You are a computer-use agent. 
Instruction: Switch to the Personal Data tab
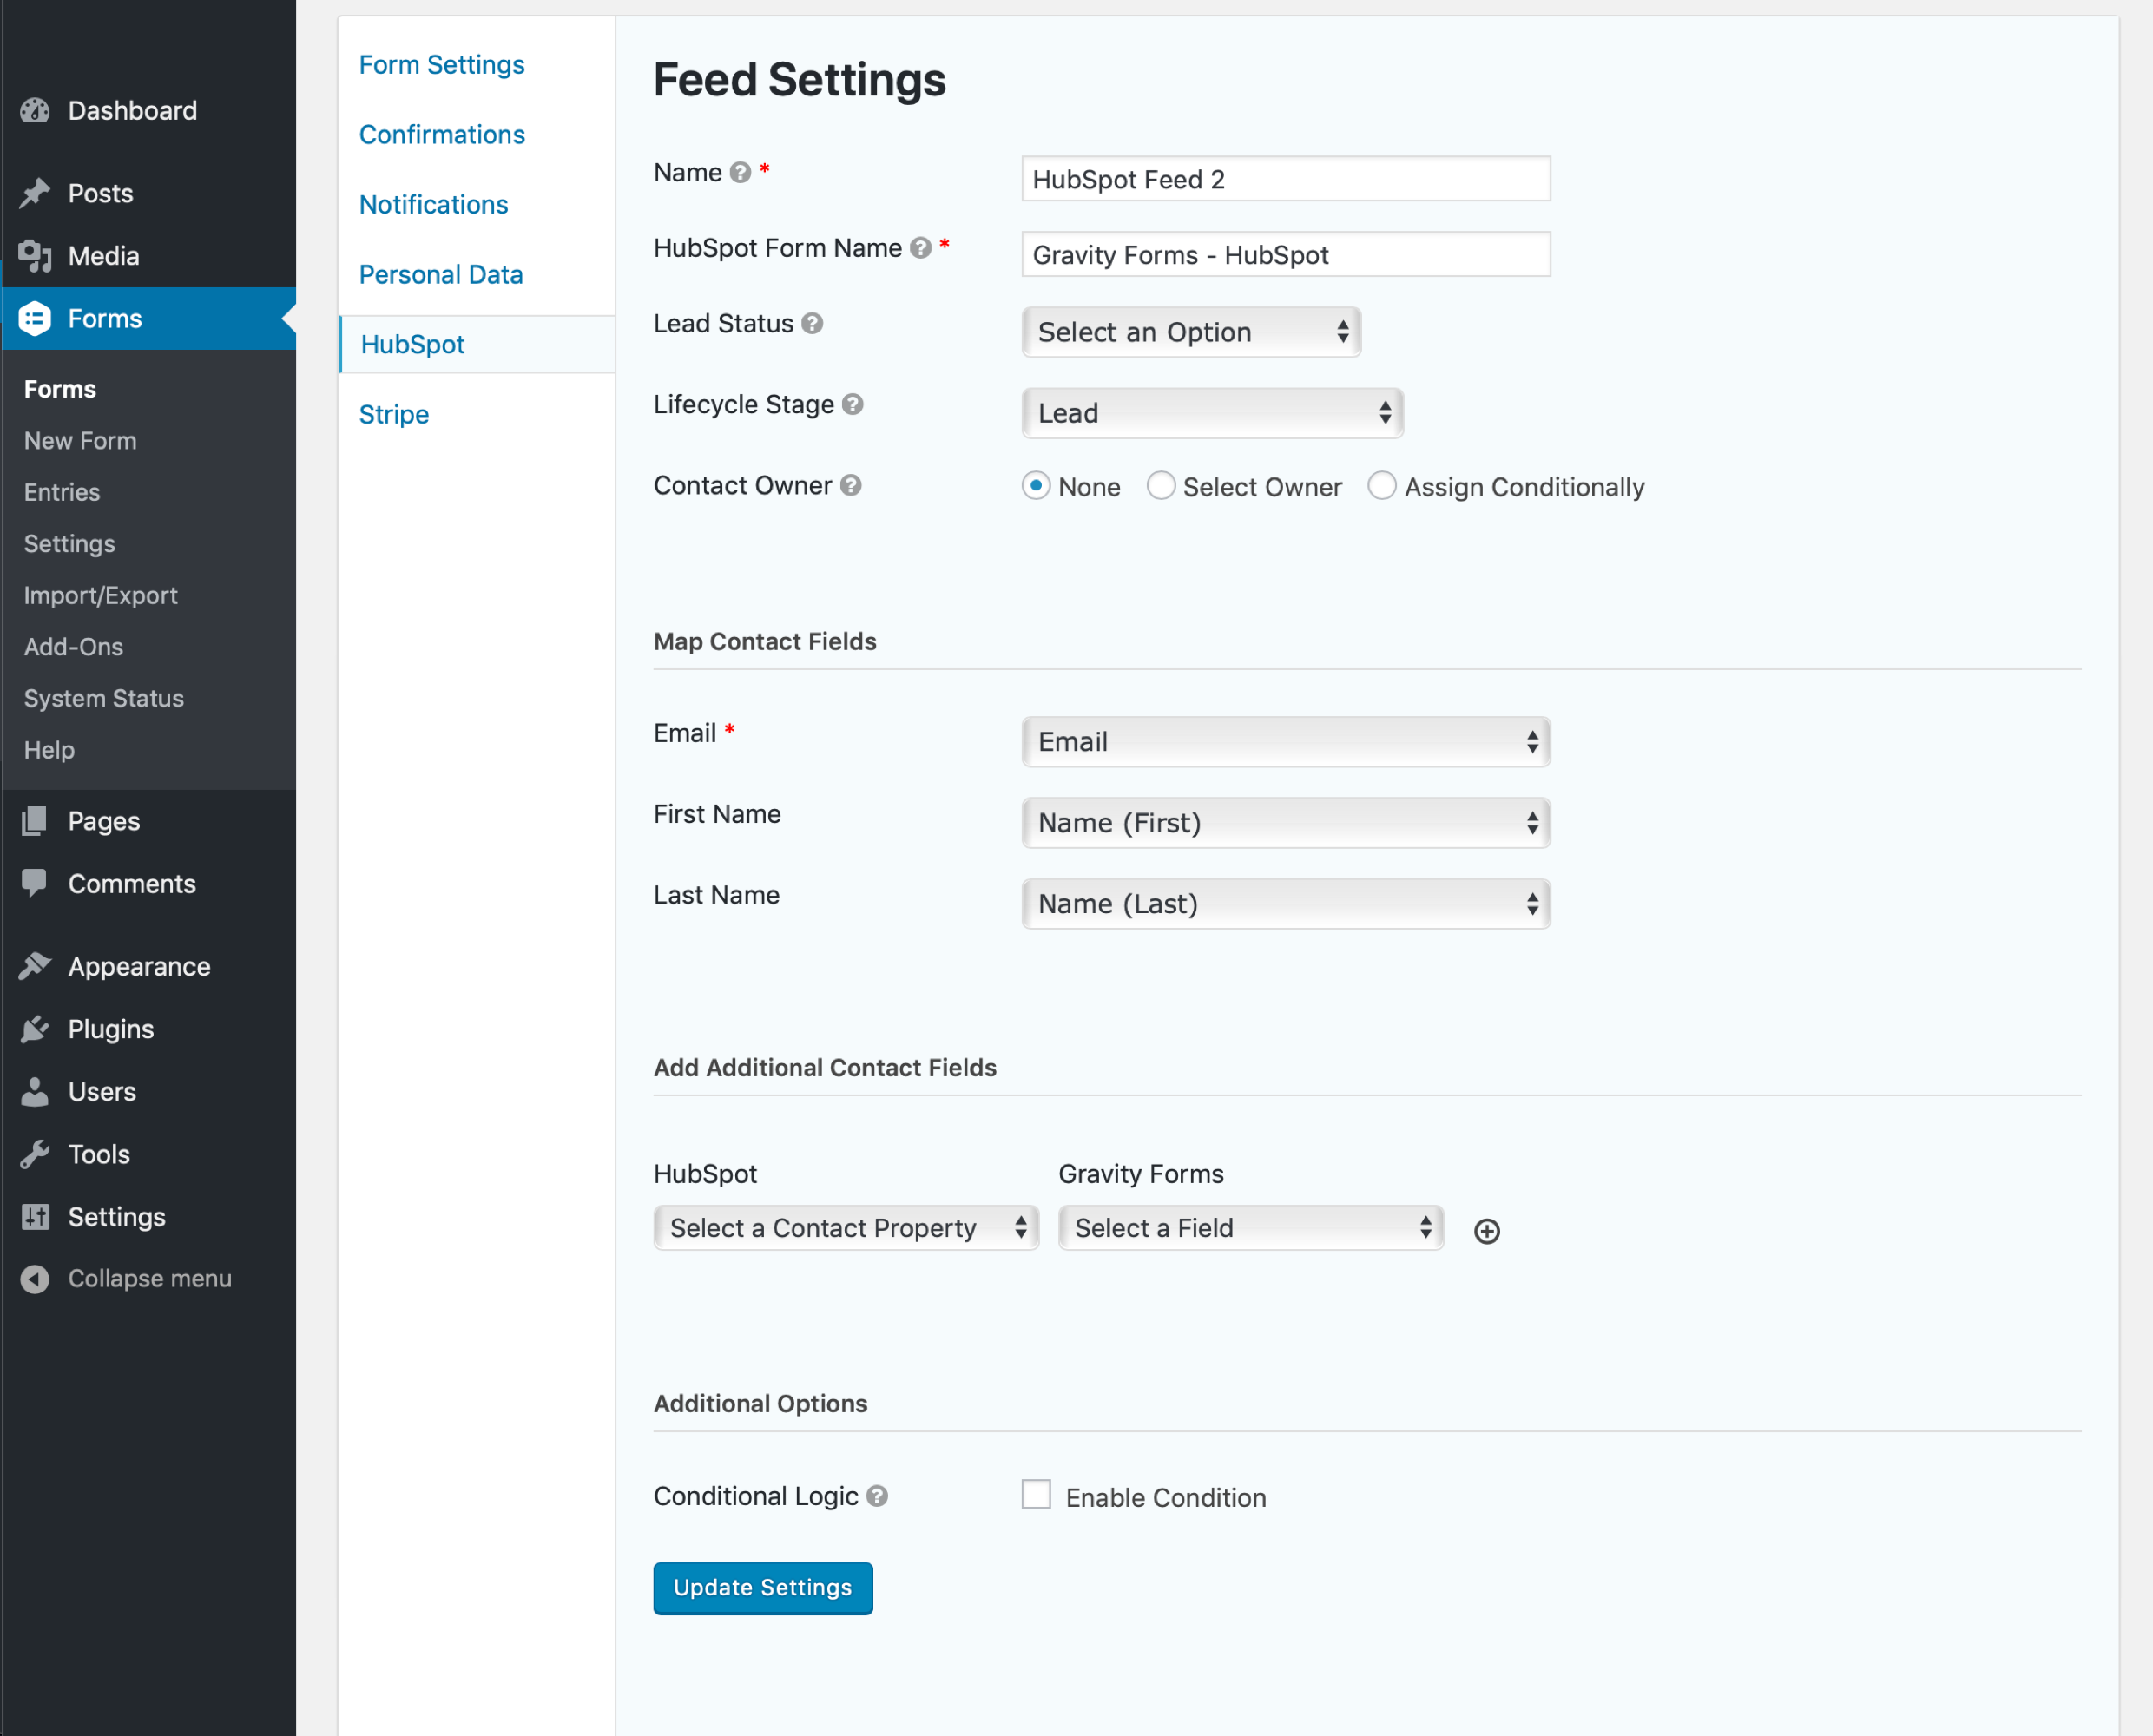point(440,275)
